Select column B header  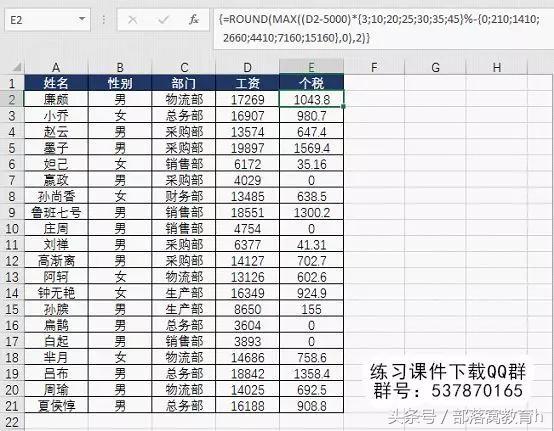click(120, 67)
